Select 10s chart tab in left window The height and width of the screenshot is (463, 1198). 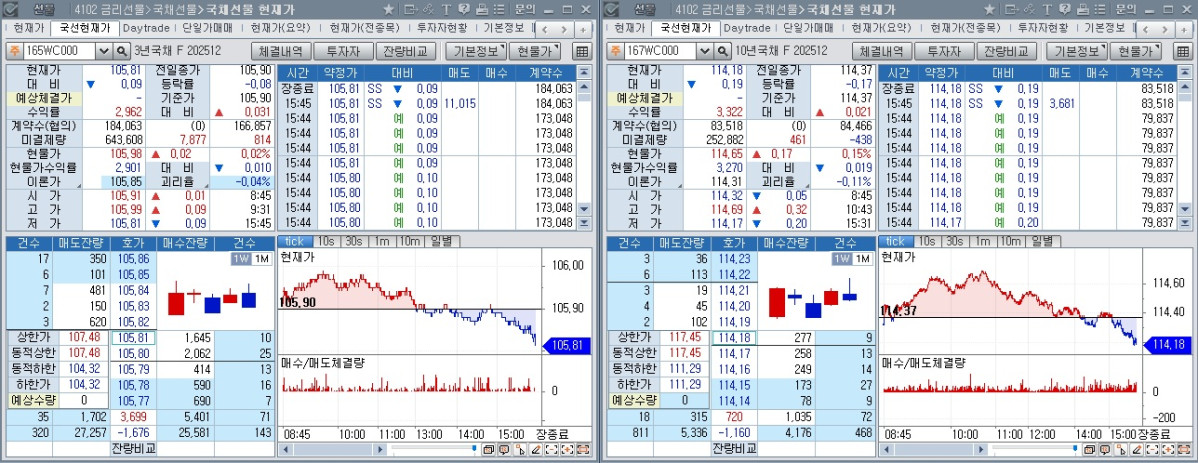pyautogui.click(x=325, y=241)
